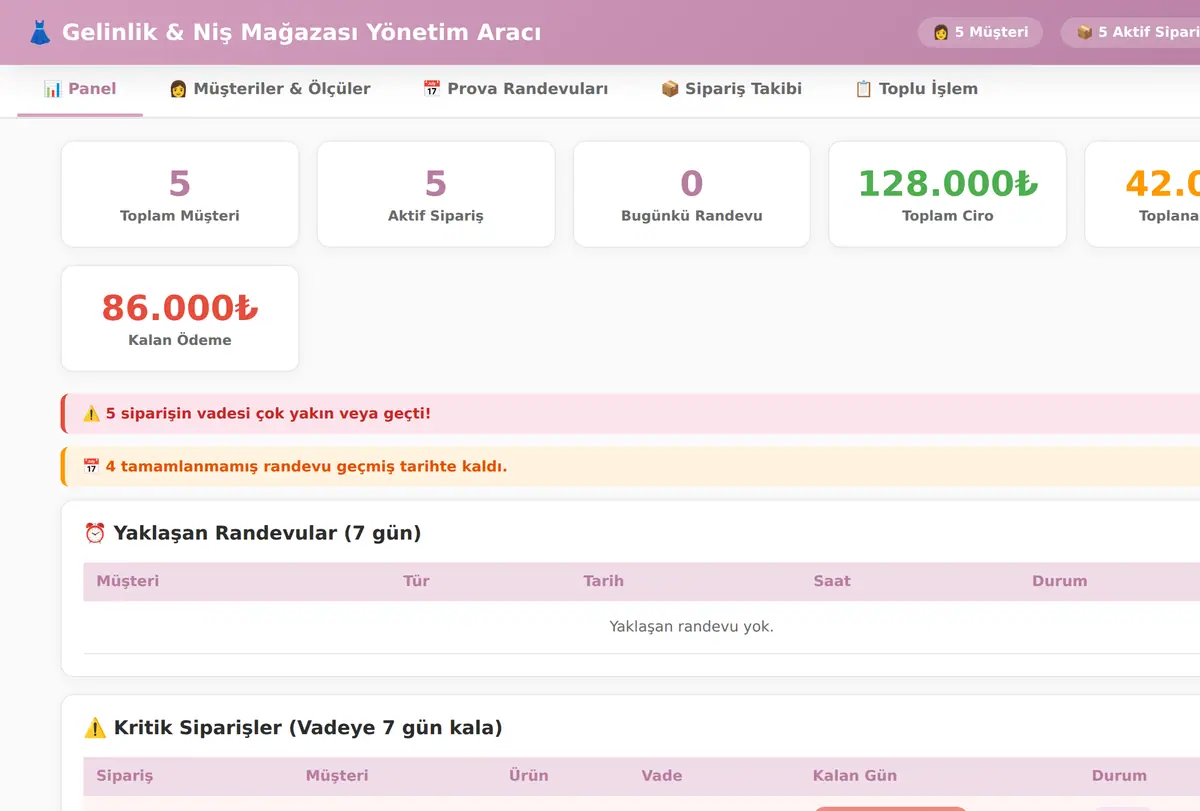Click the overdue orders warning alert
1200x811 pixels.
[631, 413]
